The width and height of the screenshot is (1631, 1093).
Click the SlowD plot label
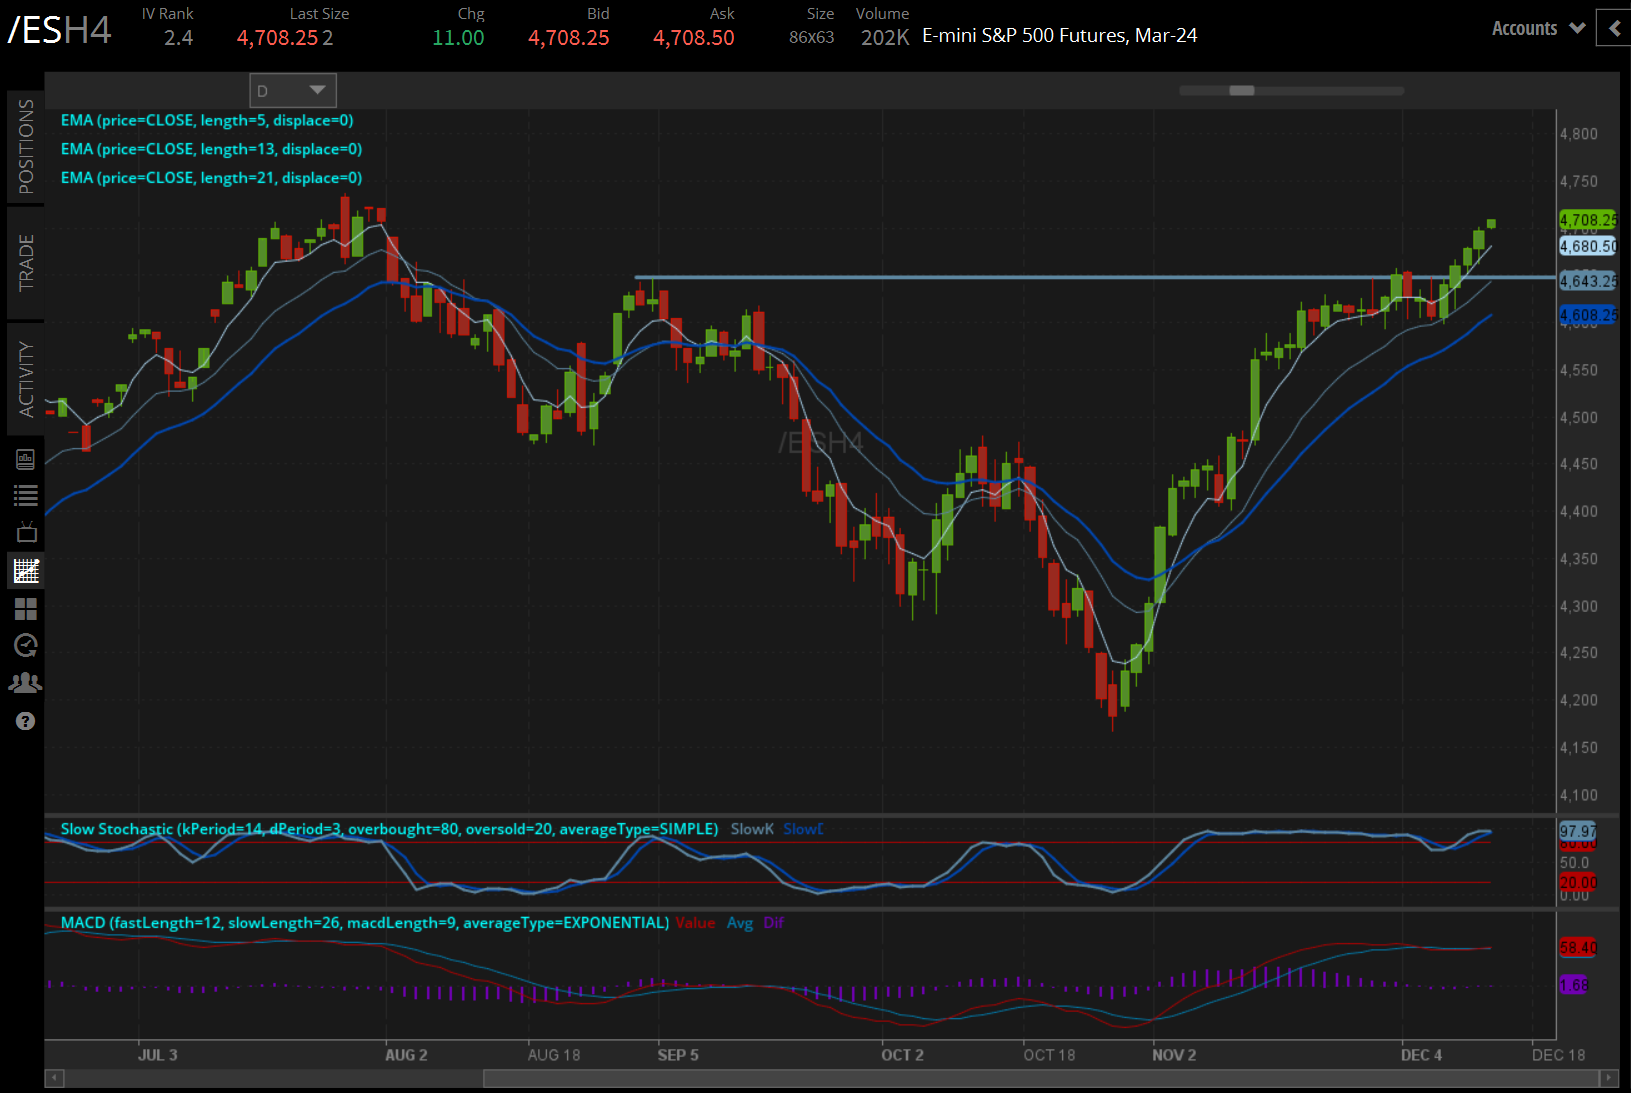click(804, 829)
